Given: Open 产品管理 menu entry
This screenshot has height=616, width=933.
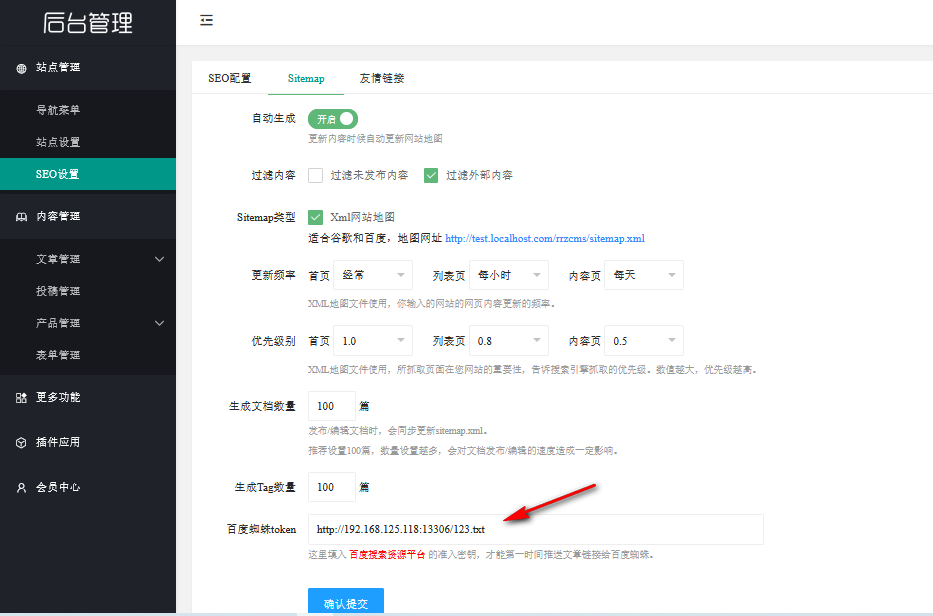Looking at the screenshot, I should click(x=88, y=323).
